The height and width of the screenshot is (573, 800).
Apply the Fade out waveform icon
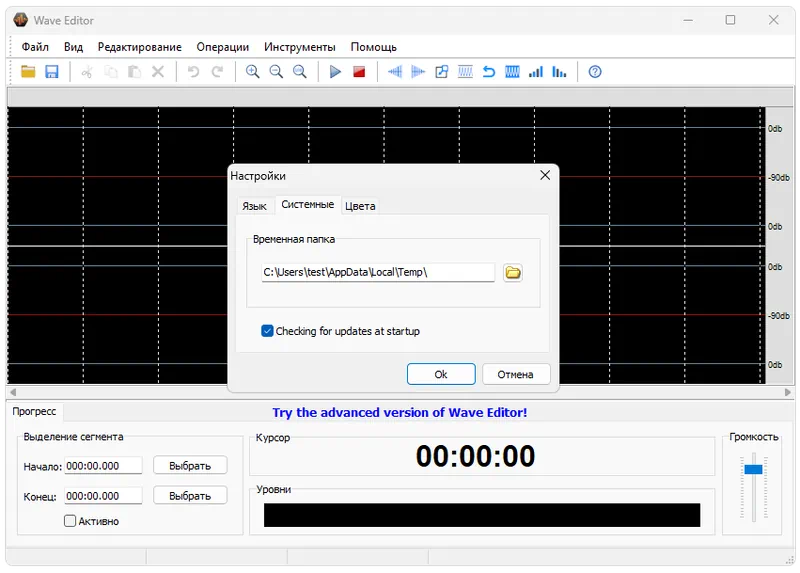[x=418, y=72]
